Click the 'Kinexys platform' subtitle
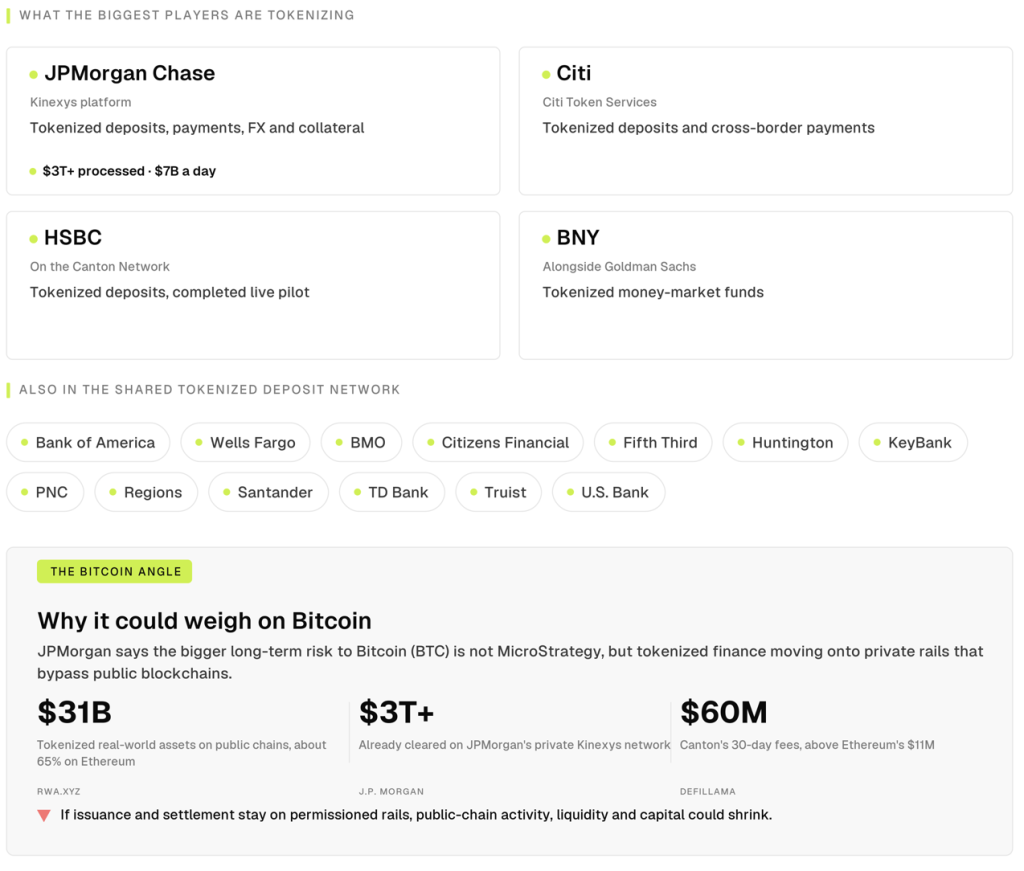1024x871 pixels. click(80, 103)
